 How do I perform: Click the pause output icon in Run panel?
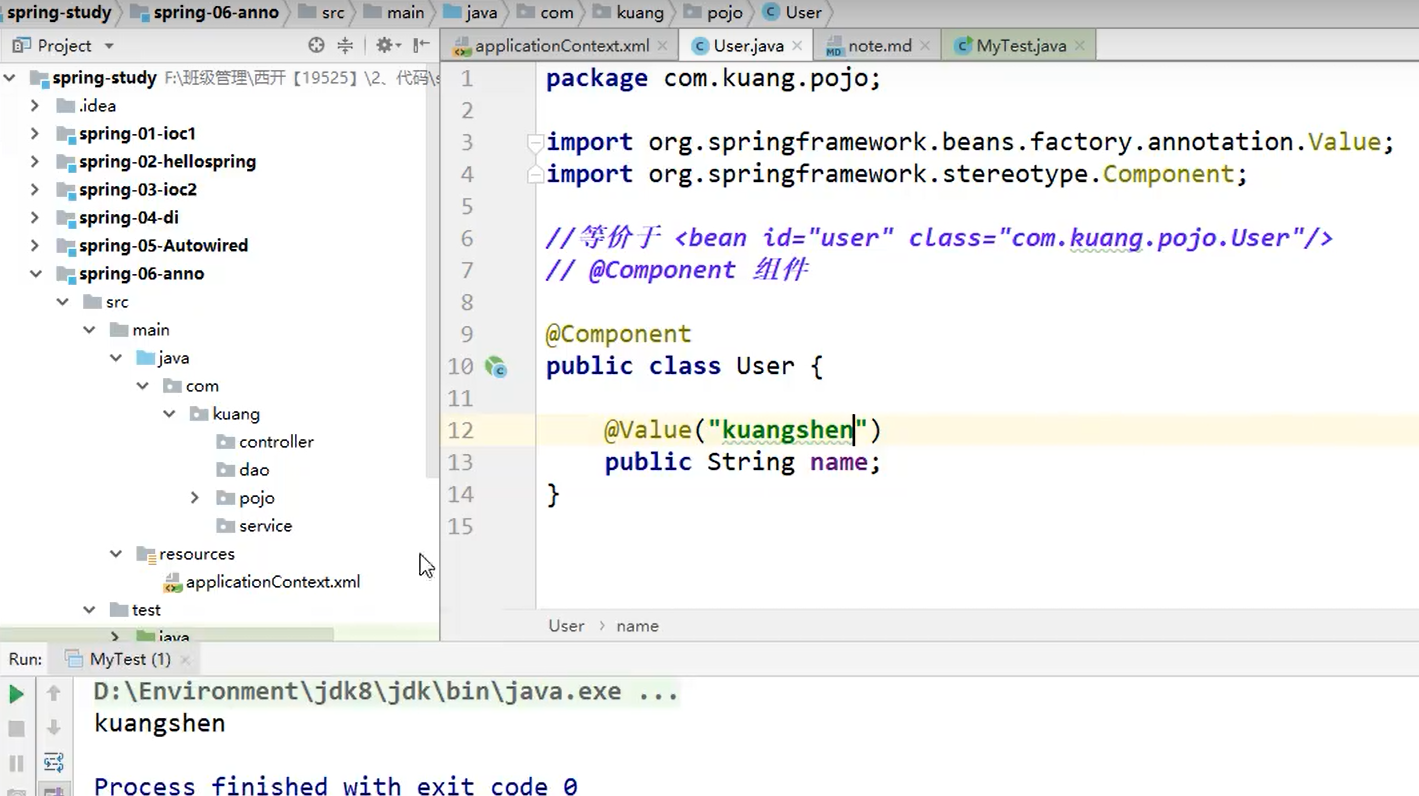tap(16, 763)
